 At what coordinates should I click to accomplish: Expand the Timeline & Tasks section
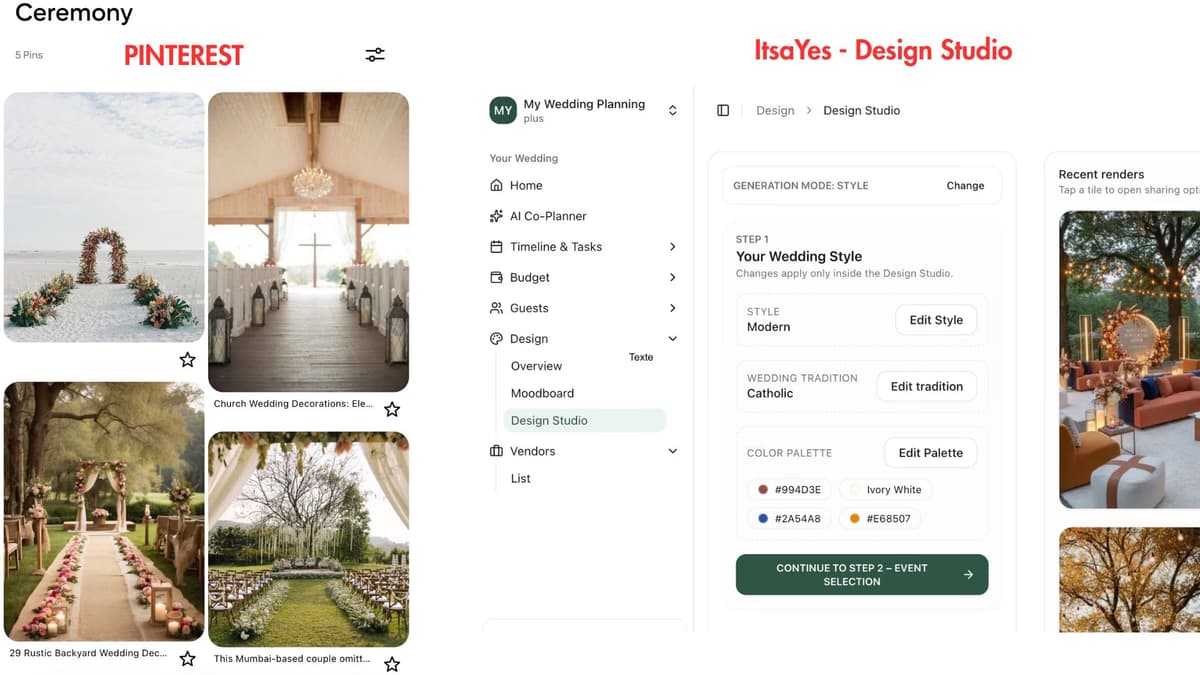click(672, 246)
